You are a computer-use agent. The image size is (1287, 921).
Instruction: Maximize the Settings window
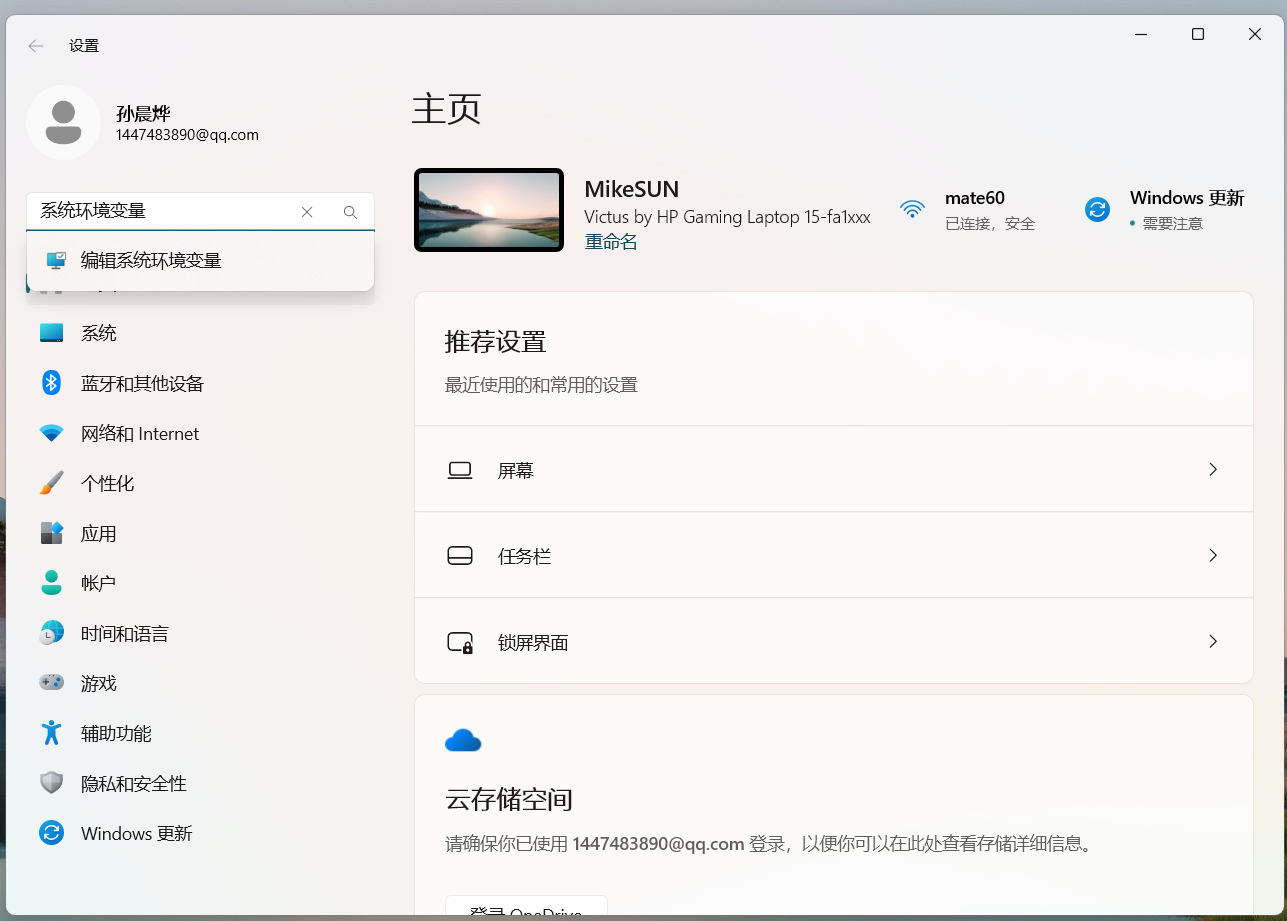click(1198, 34)
